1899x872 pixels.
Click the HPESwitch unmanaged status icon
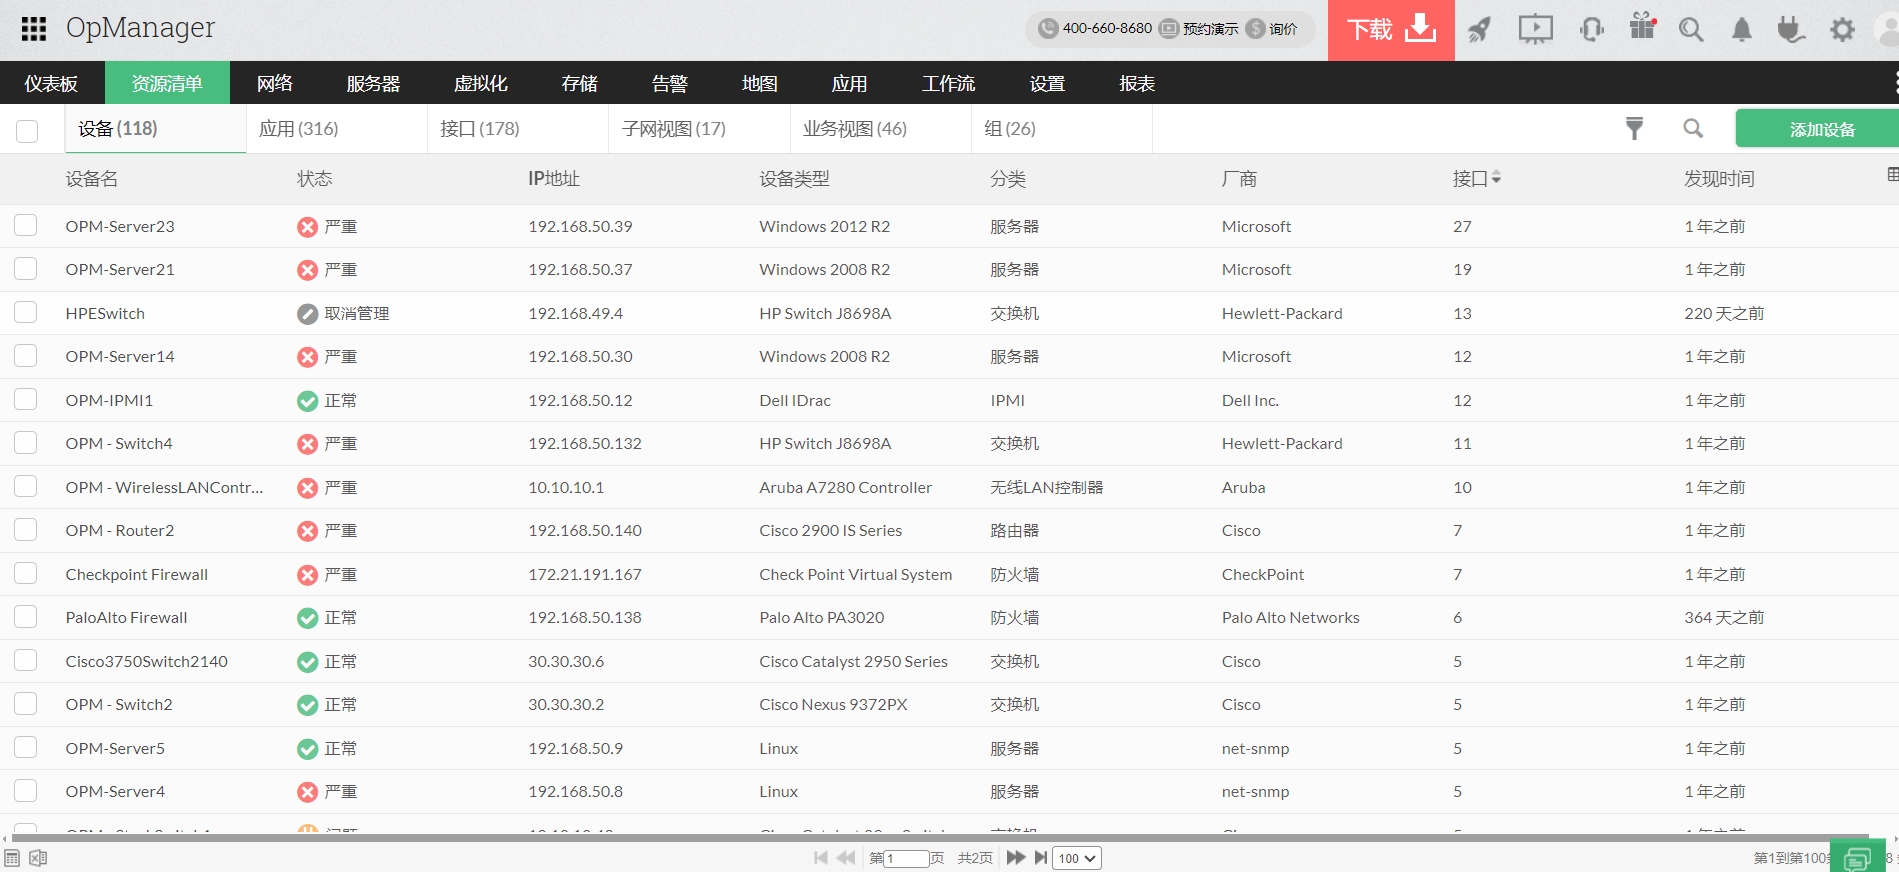308,314
